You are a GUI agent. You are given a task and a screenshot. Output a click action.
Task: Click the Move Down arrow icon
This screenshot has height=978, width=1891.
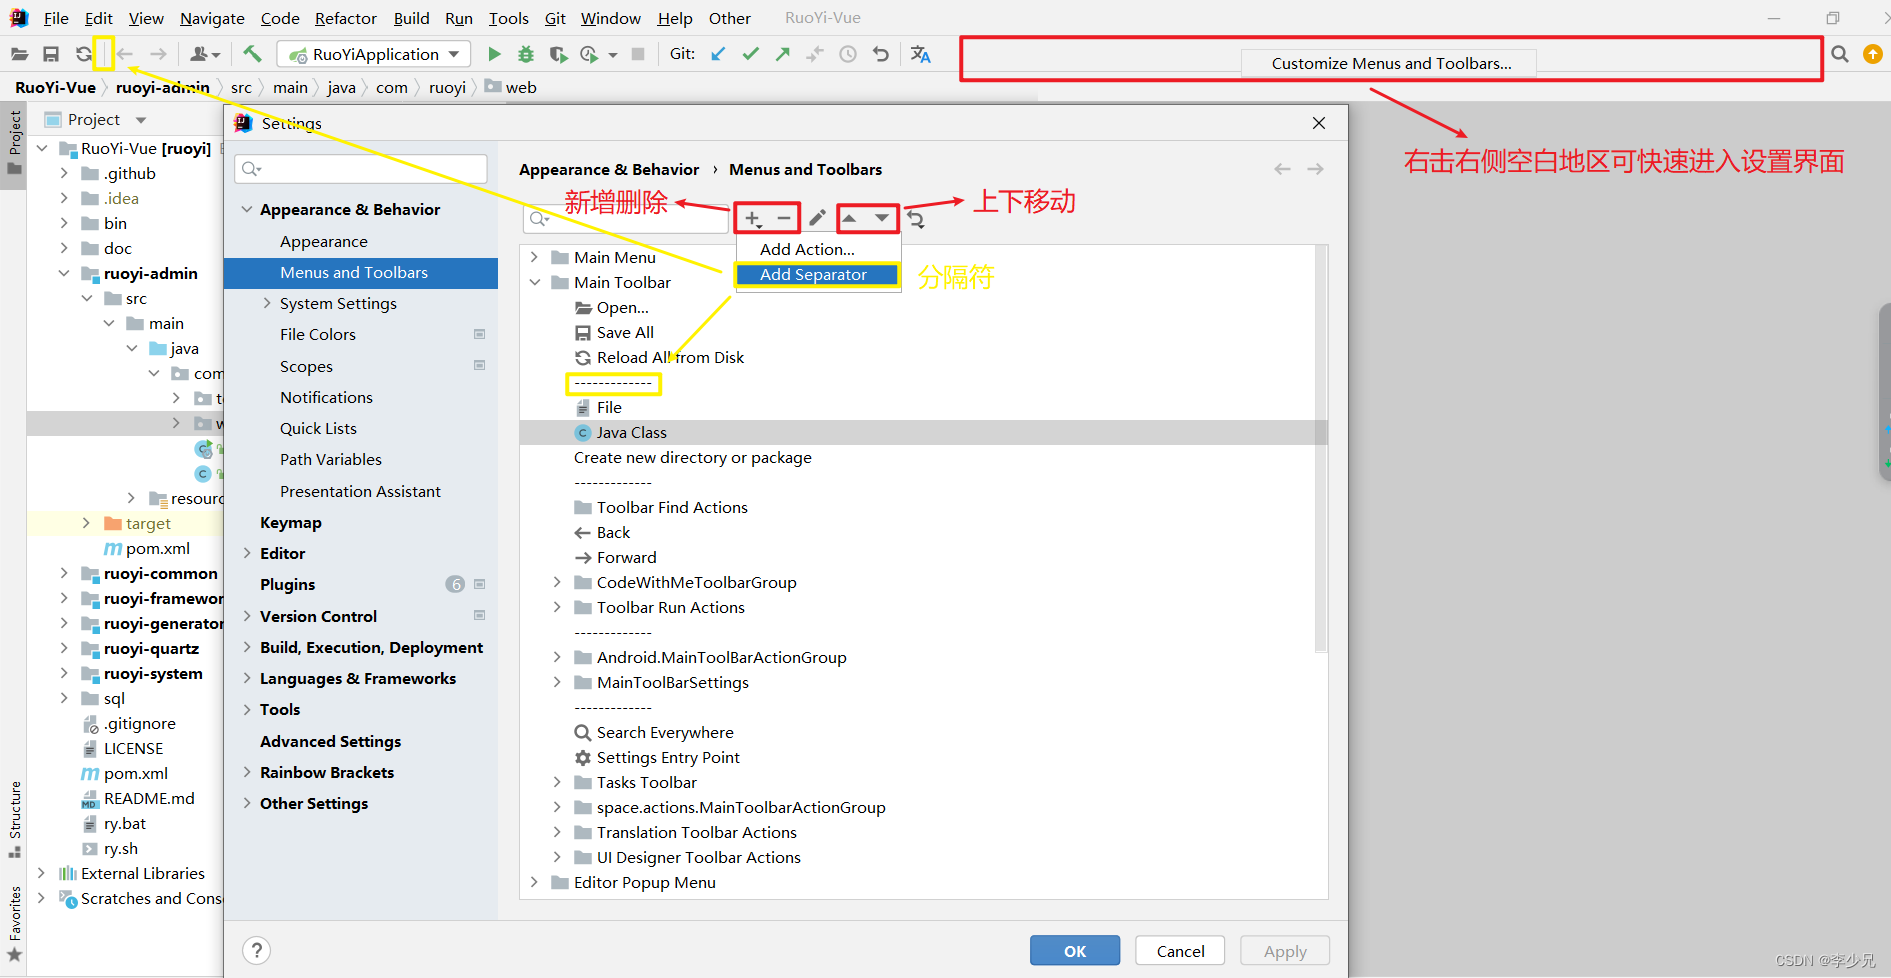click(881, 218)
